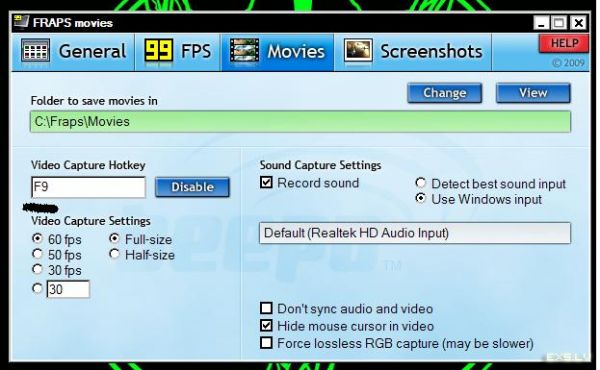600x370 pixels.
Task: Select the 60 fps radio button
Action: point(37,238)
